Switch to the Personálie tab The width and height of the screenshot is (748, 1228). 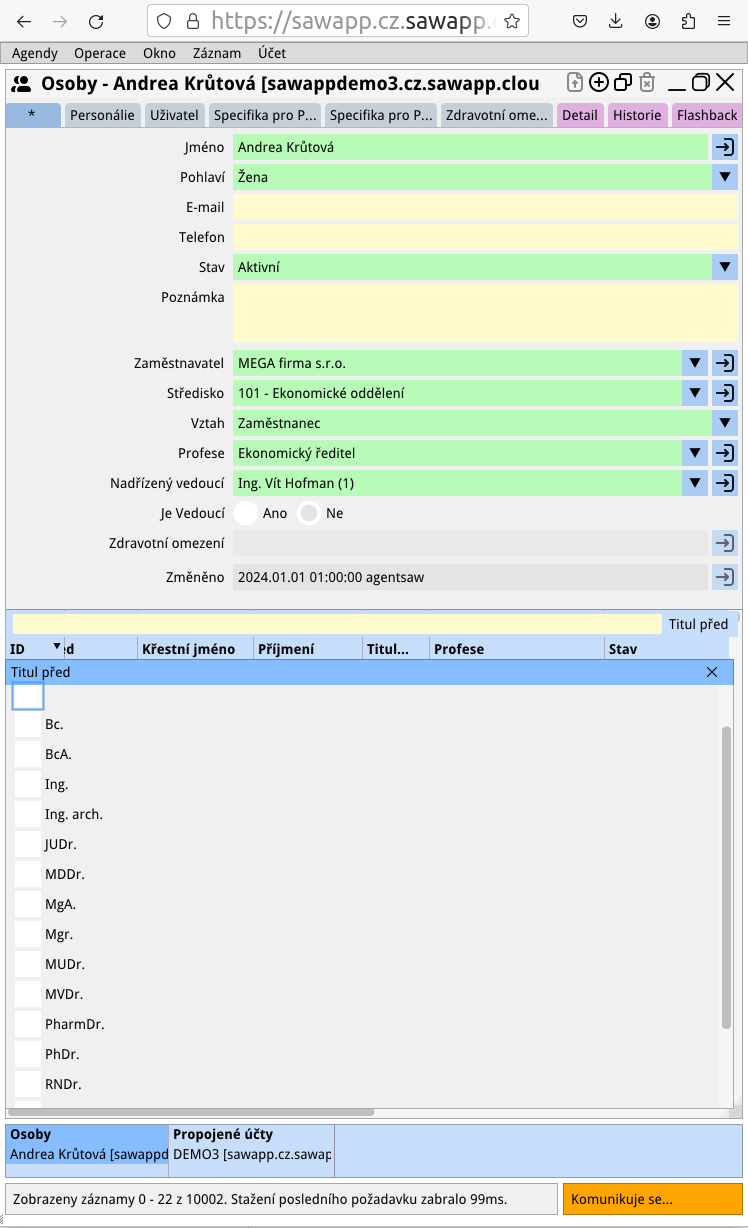(x=102, y=115)
